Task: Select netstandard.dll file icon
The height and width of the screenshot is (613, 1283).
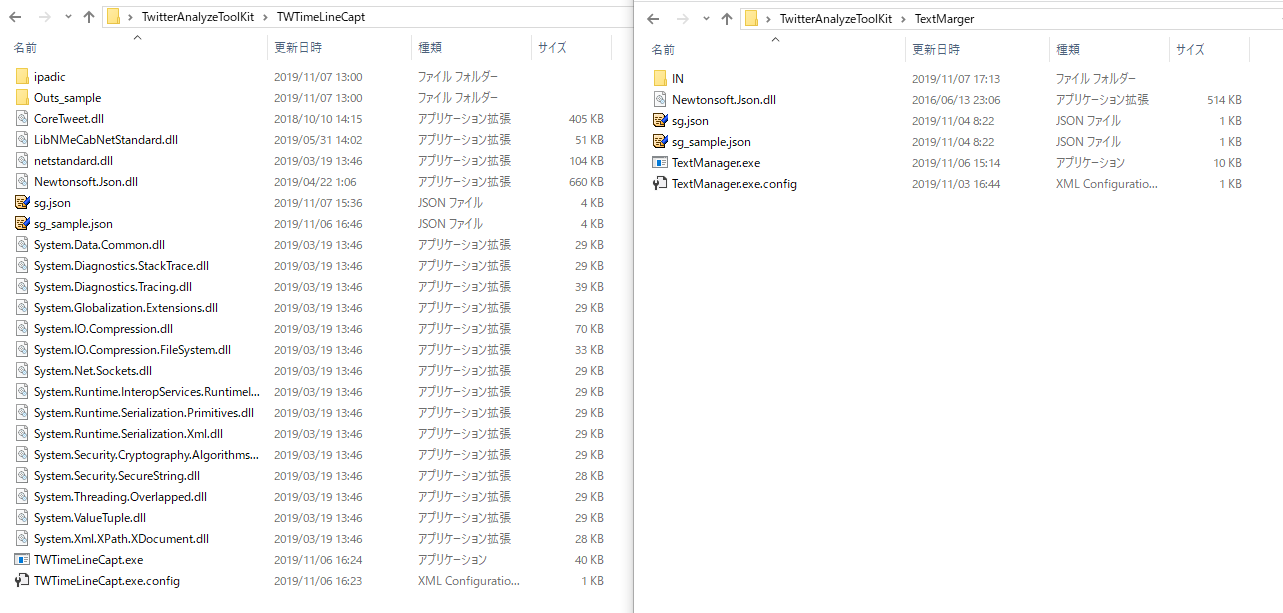Action: pyautogui.click(x=22, y=161)
